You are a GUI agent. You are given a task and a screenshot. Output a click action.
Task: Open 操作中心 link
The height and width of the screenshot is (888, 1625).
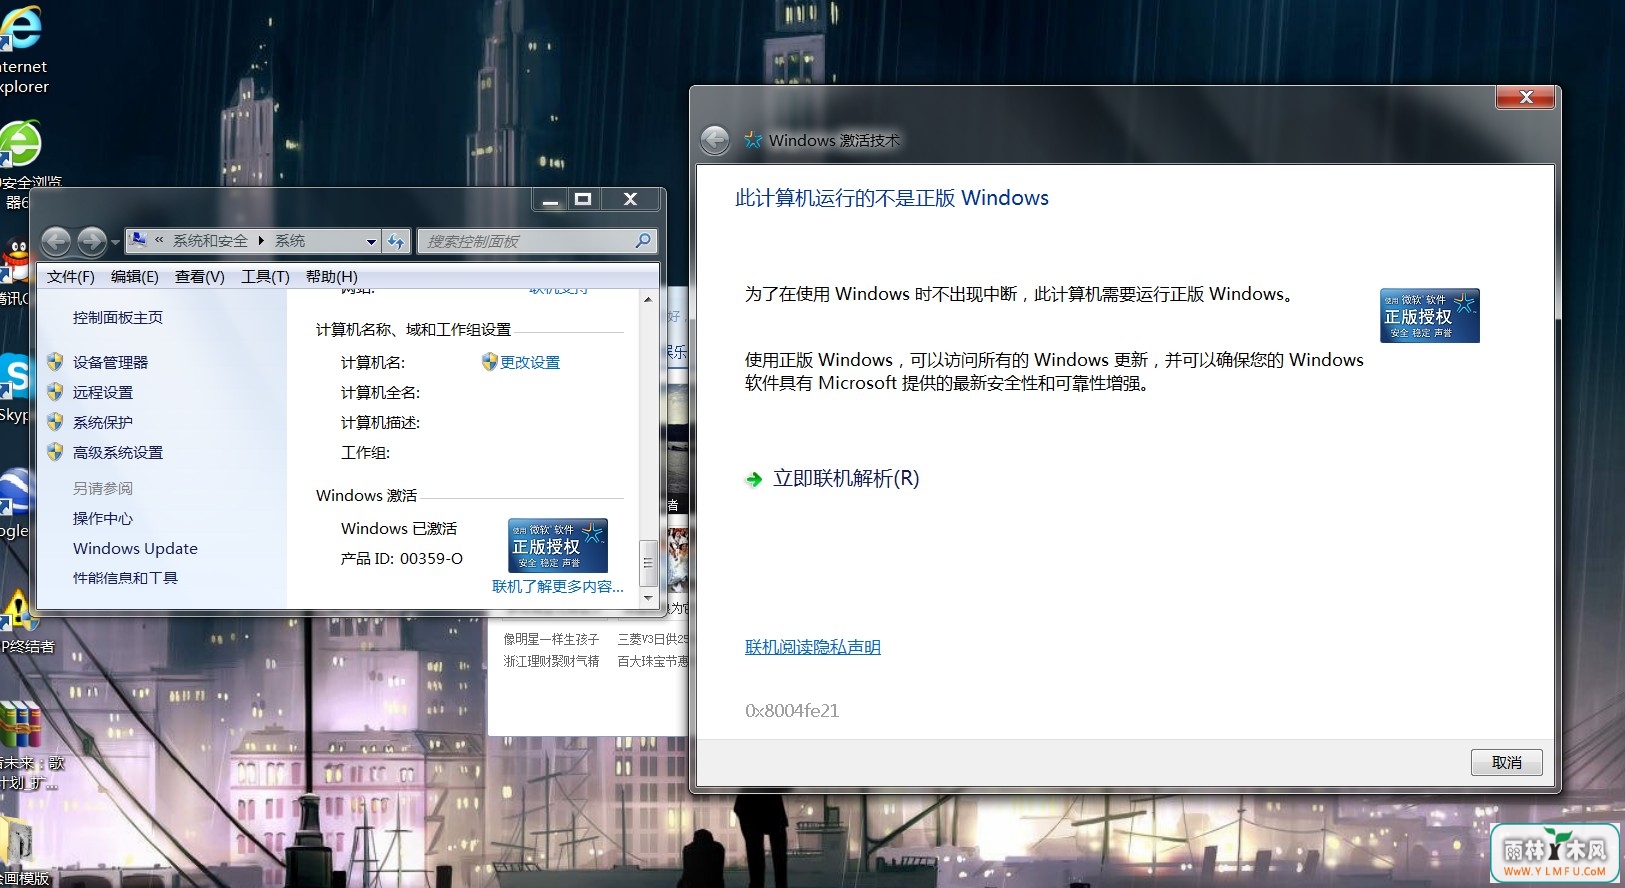pyautogui.click(x=102, y=518)
